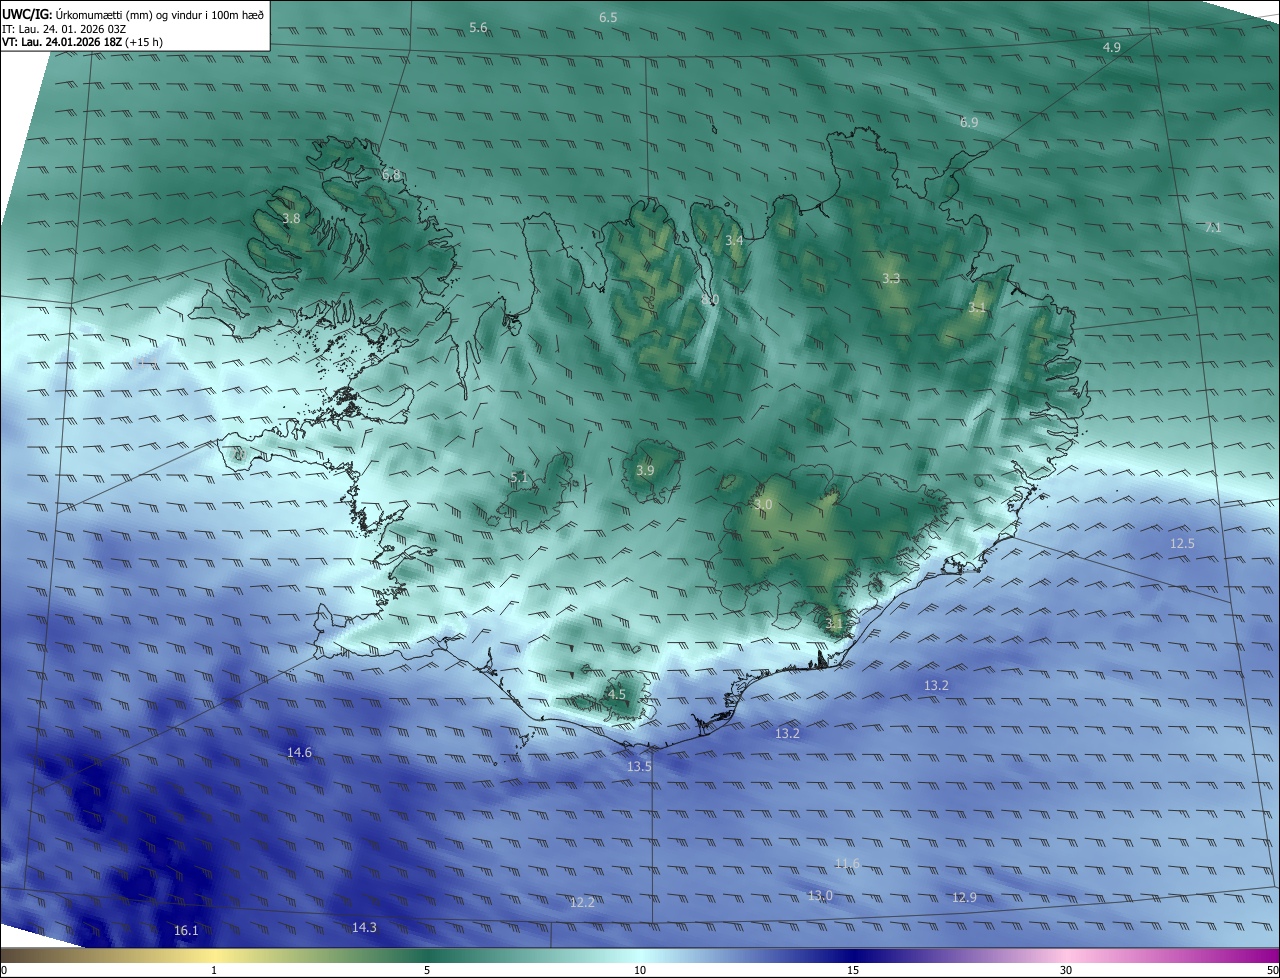Click the map value label '12.2'
1280x978 pixels.
(582, 903)
